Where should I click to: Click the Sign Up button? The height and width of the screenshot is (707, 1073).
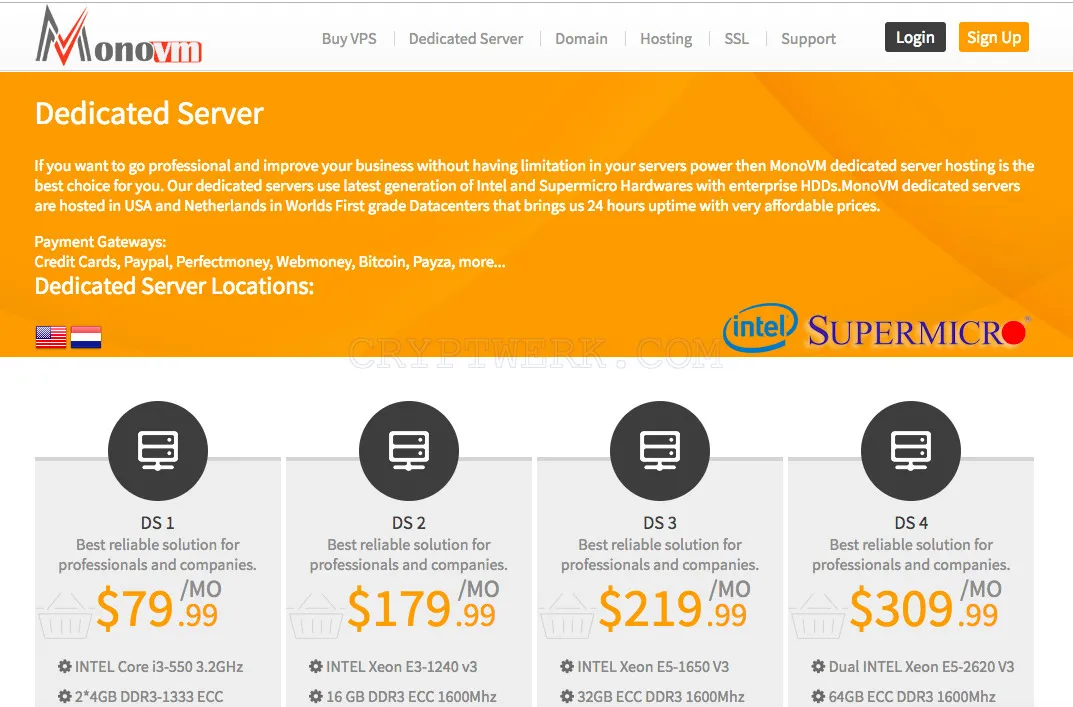(994, 37)
